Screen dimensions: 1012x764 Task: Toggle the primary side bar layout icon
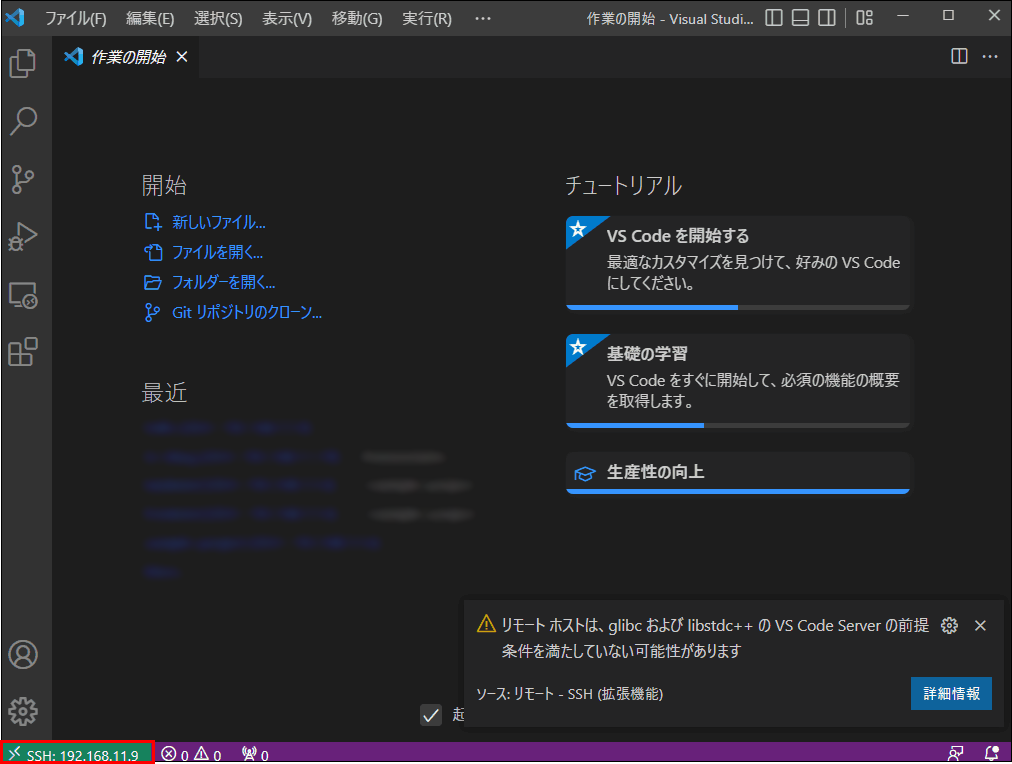click(774, 17)
